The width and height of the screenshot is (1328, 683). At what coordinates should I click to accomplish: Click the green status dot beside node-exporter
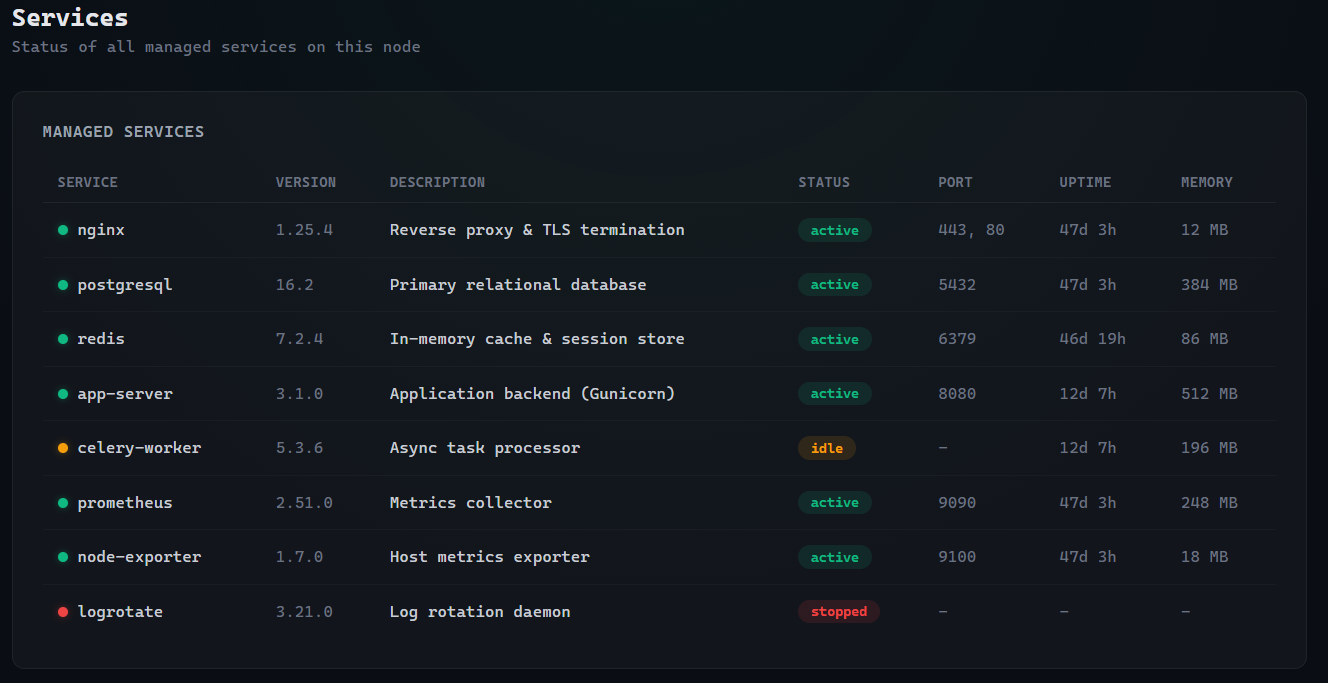coord(63,557)
